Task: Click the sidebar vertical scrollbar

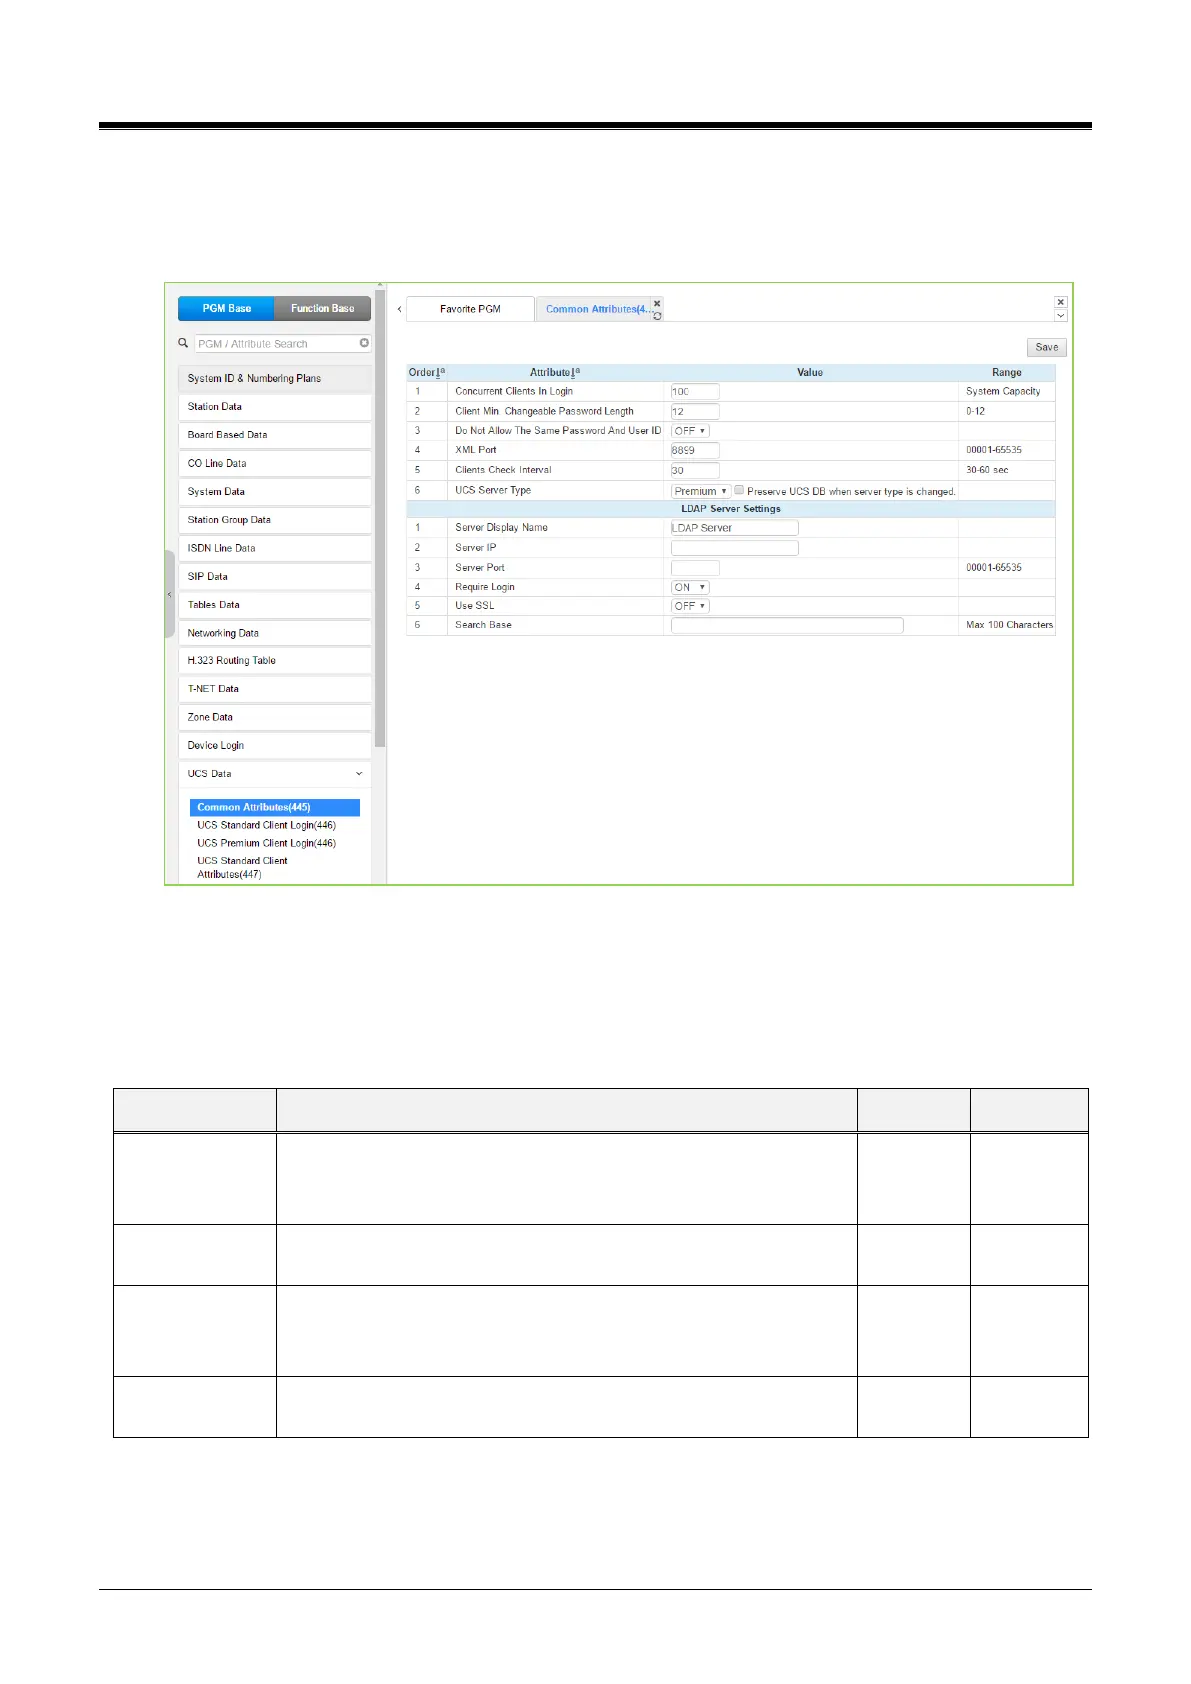Action: [x=380, y=517]
